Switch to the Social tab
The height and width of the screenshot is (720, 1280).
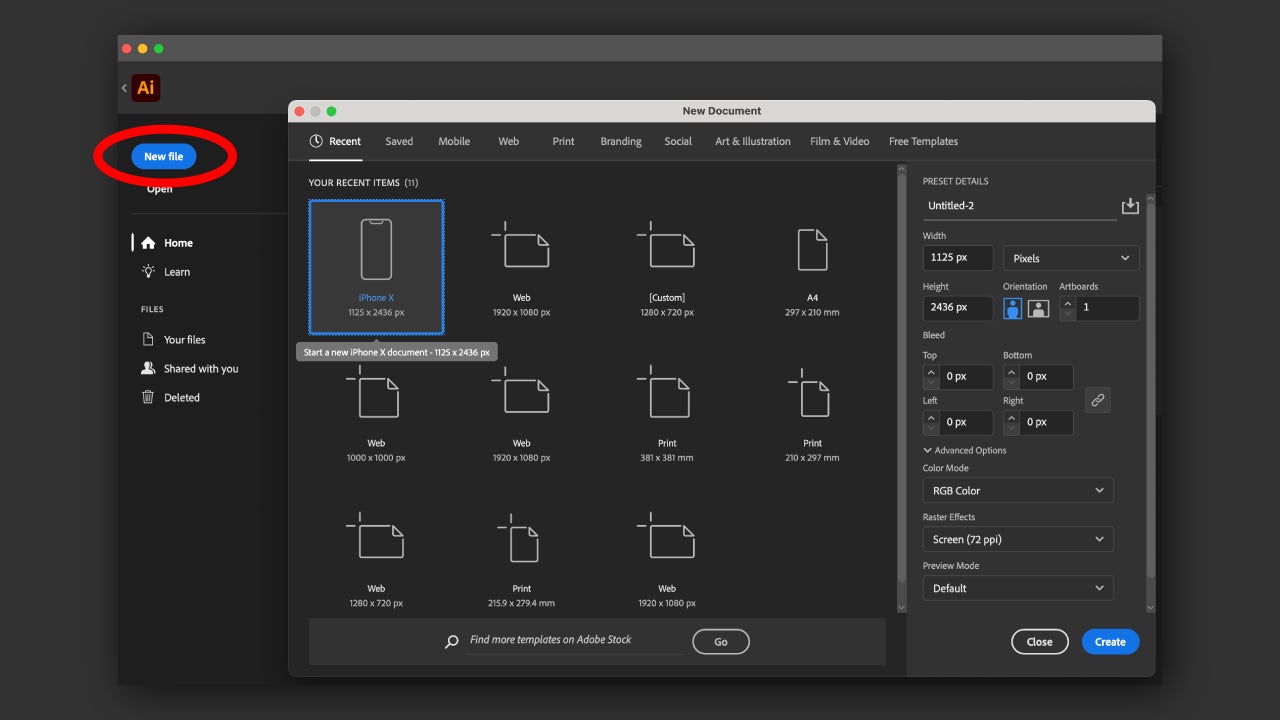click(678, 141)
